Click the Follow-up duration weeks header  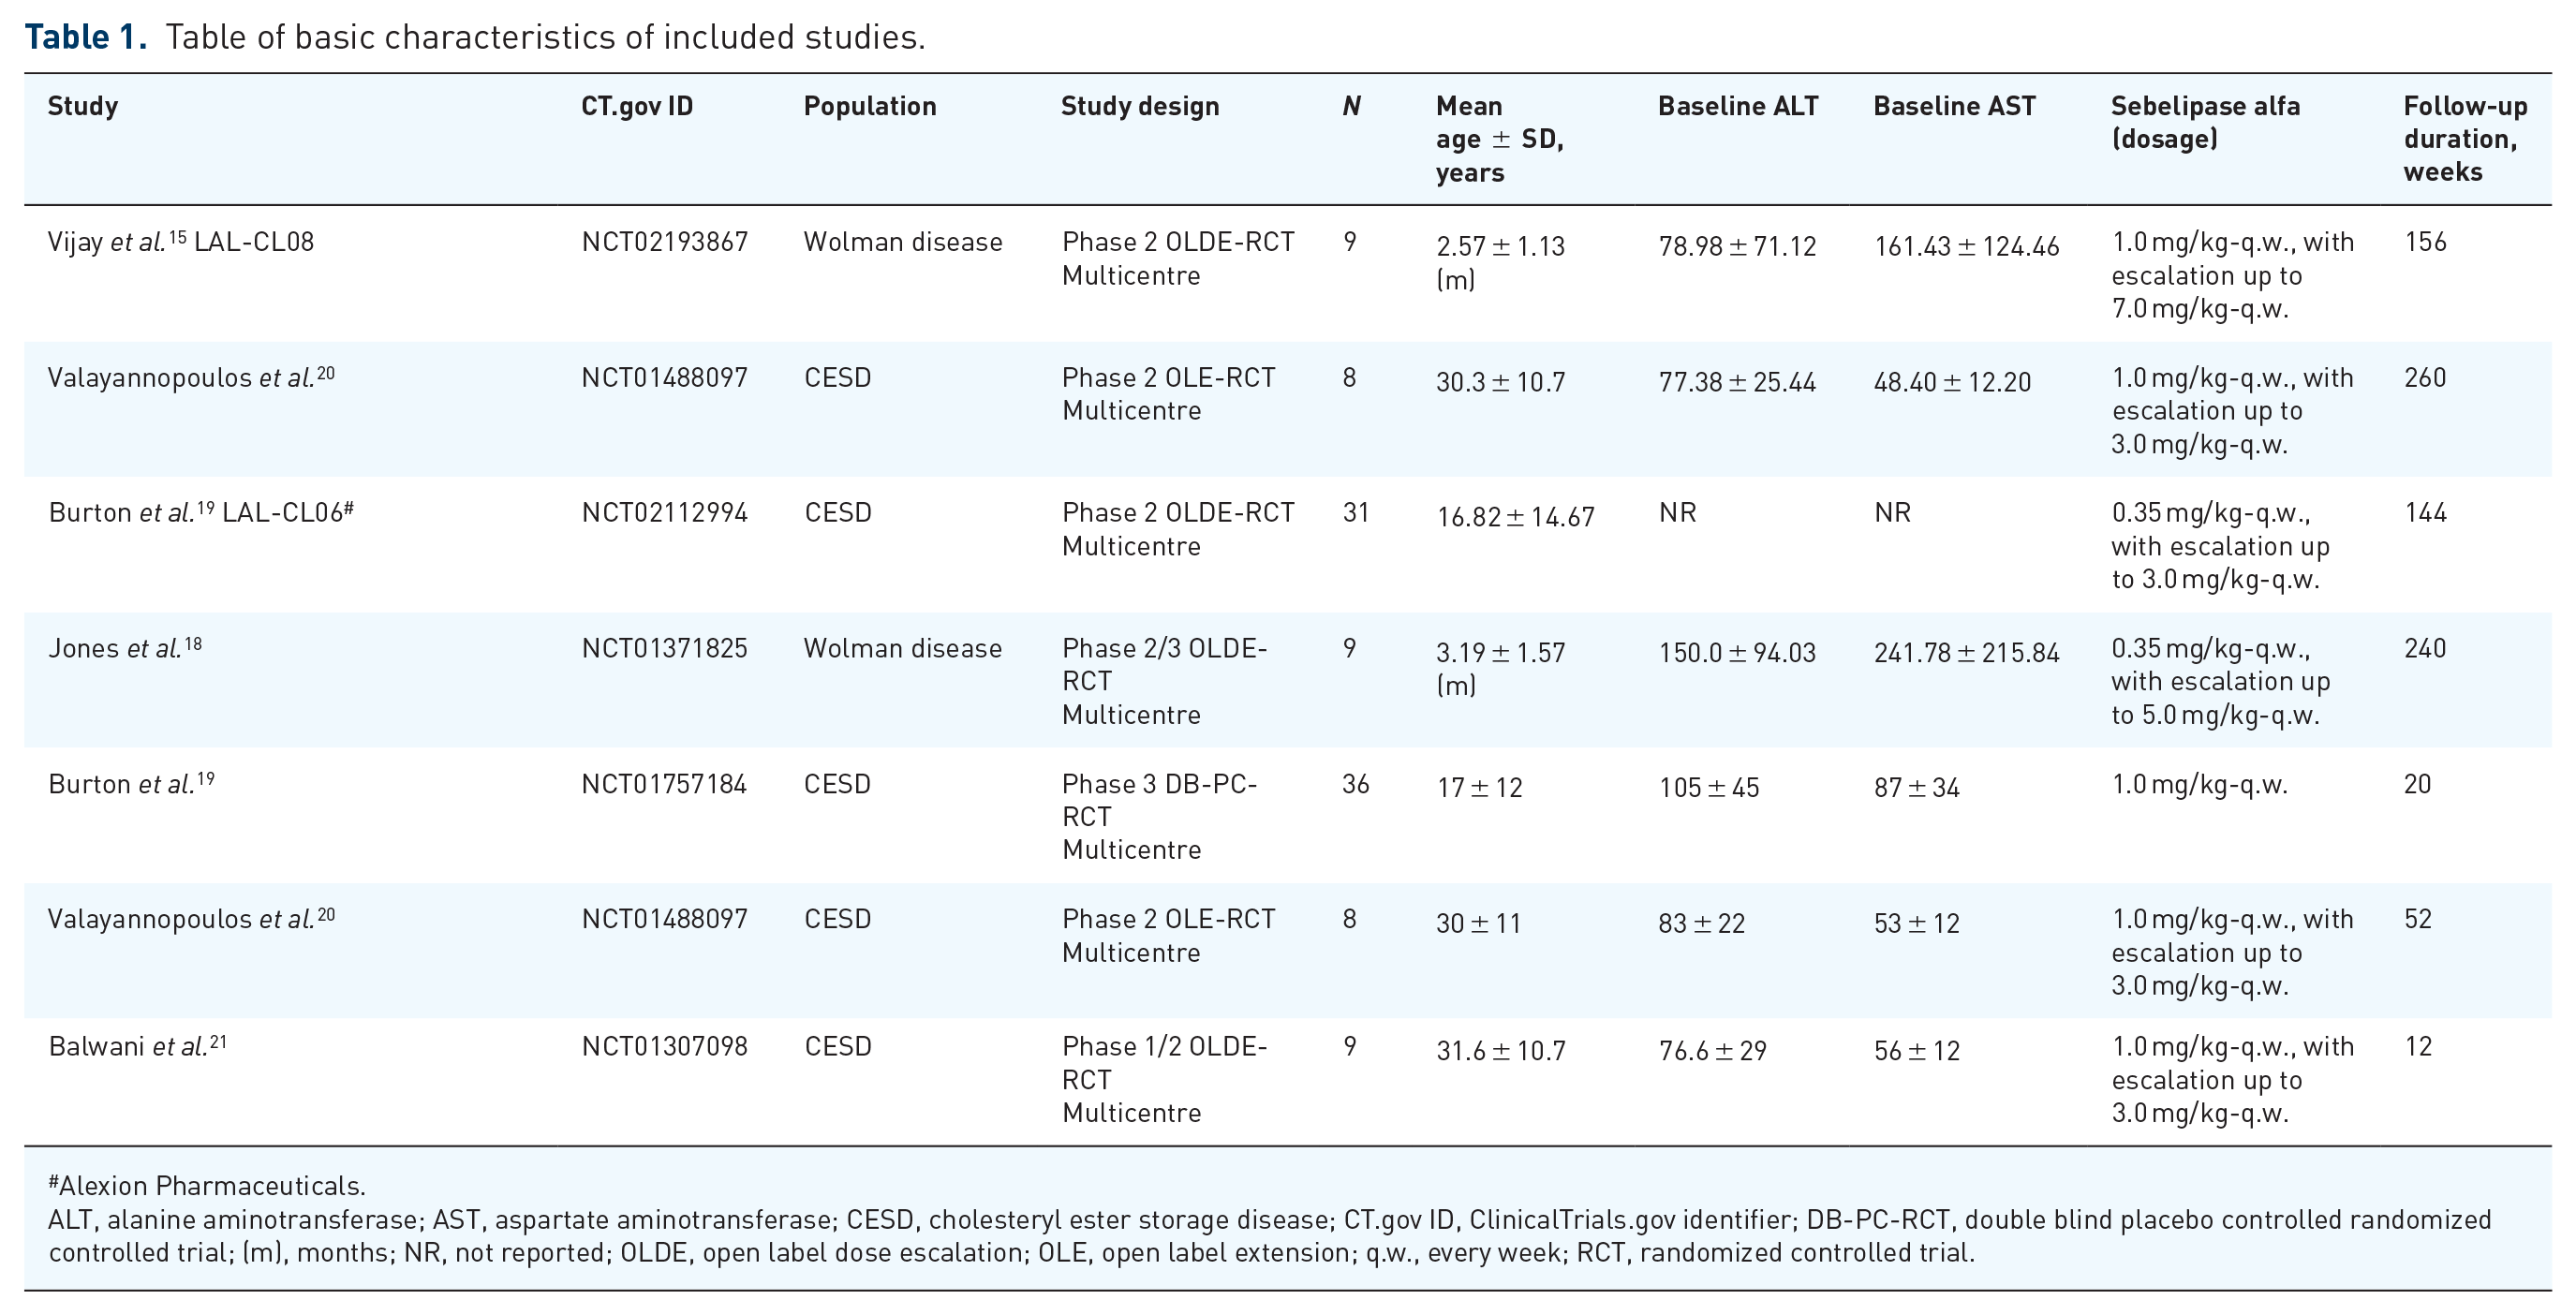click(x=2466, y=139)
